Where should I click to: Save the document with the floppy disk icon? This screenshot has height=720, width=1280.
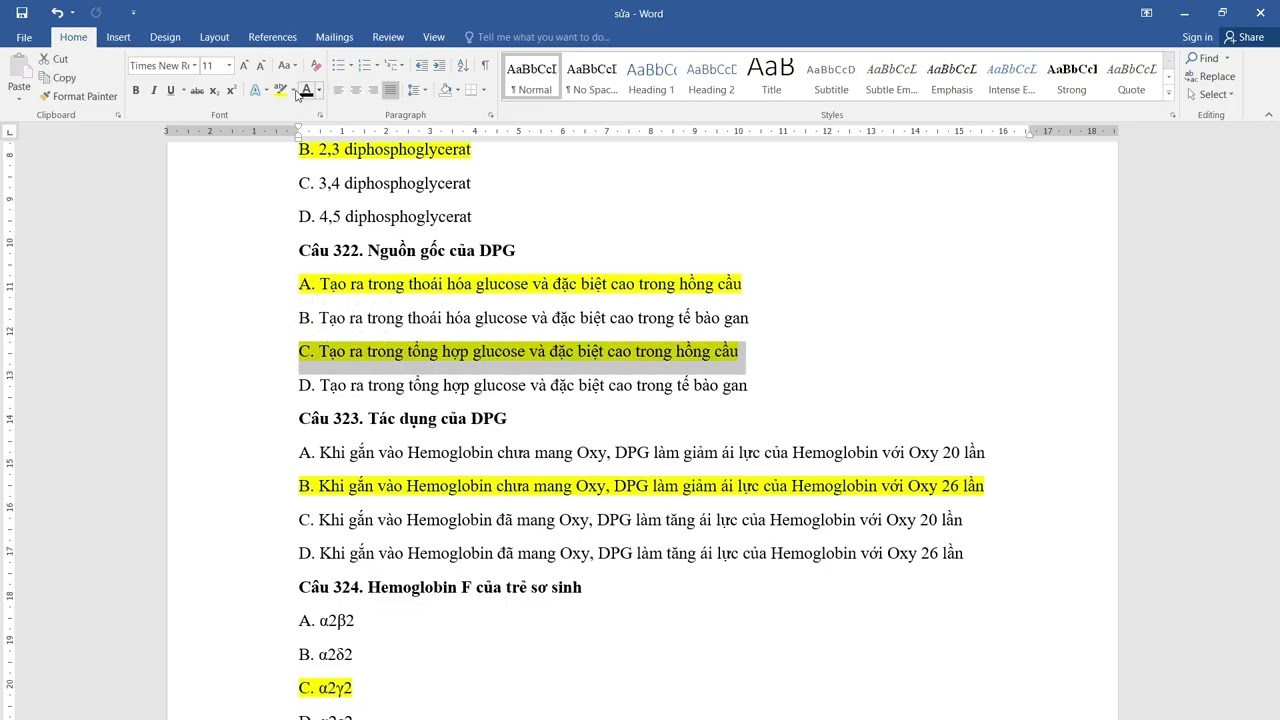click(x=22, y=13)
